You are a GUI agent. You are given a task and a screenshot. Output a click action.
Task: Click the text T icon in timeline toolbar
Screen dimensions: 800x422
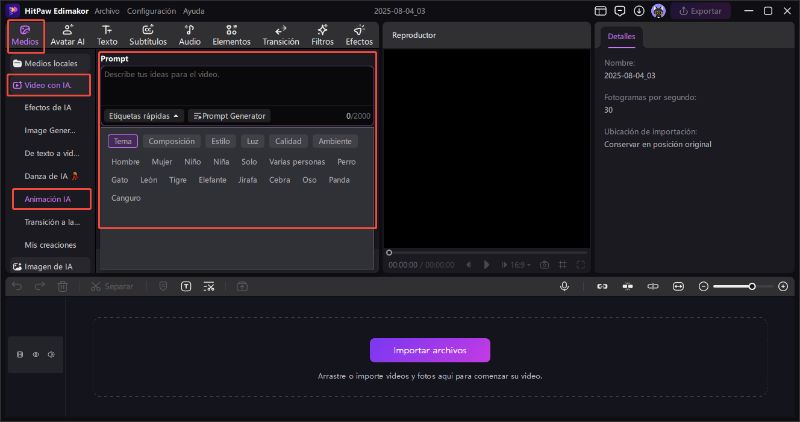tap(186, 286)
